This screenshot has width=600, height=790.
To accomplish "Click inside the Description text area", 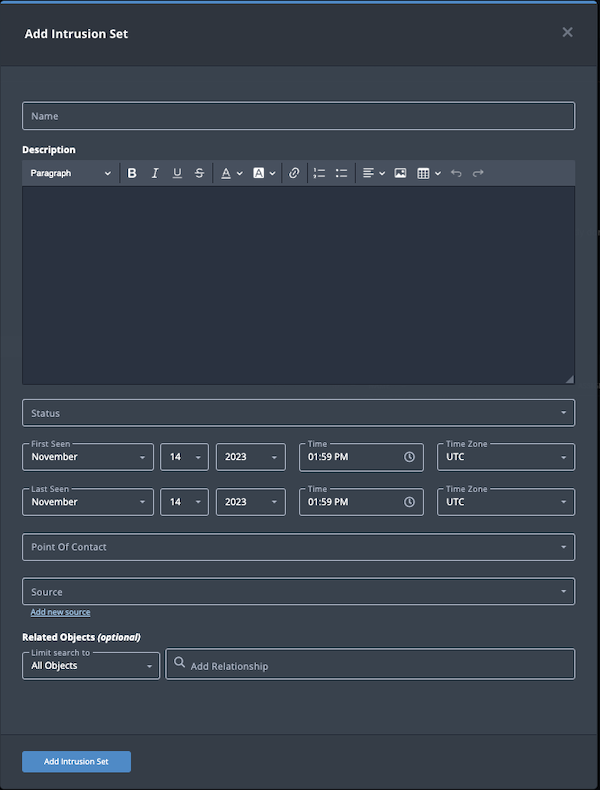I will click(298, 285).
